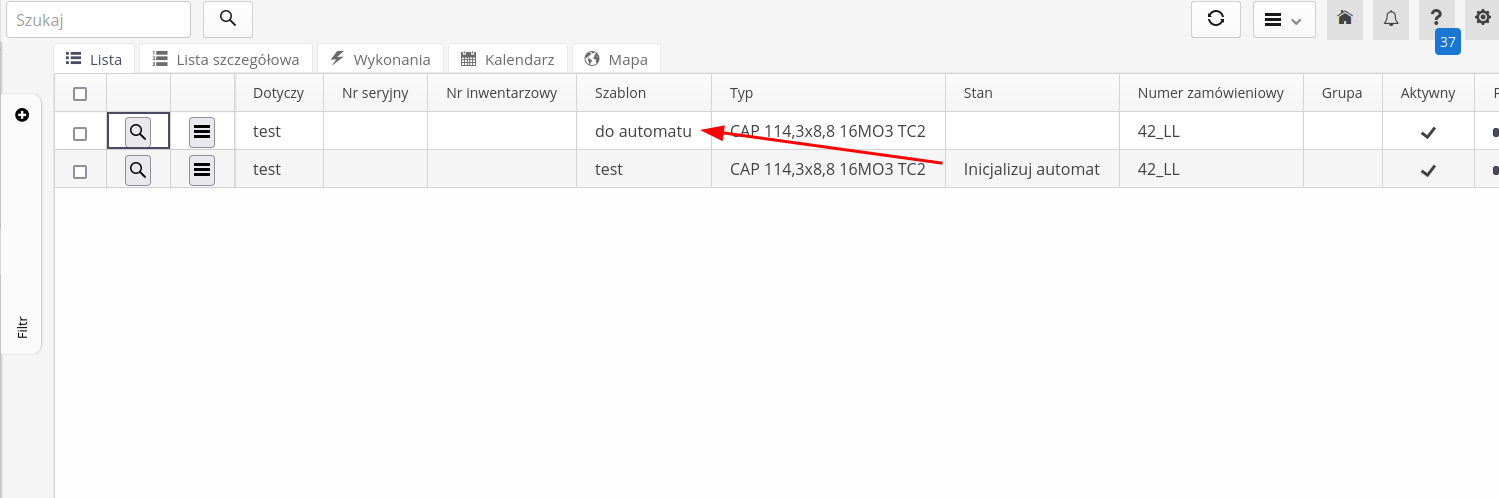The height and width of the screenshot is (498, 1499).
Task: Open notifications bell icon
Action: coord(1390,19)
